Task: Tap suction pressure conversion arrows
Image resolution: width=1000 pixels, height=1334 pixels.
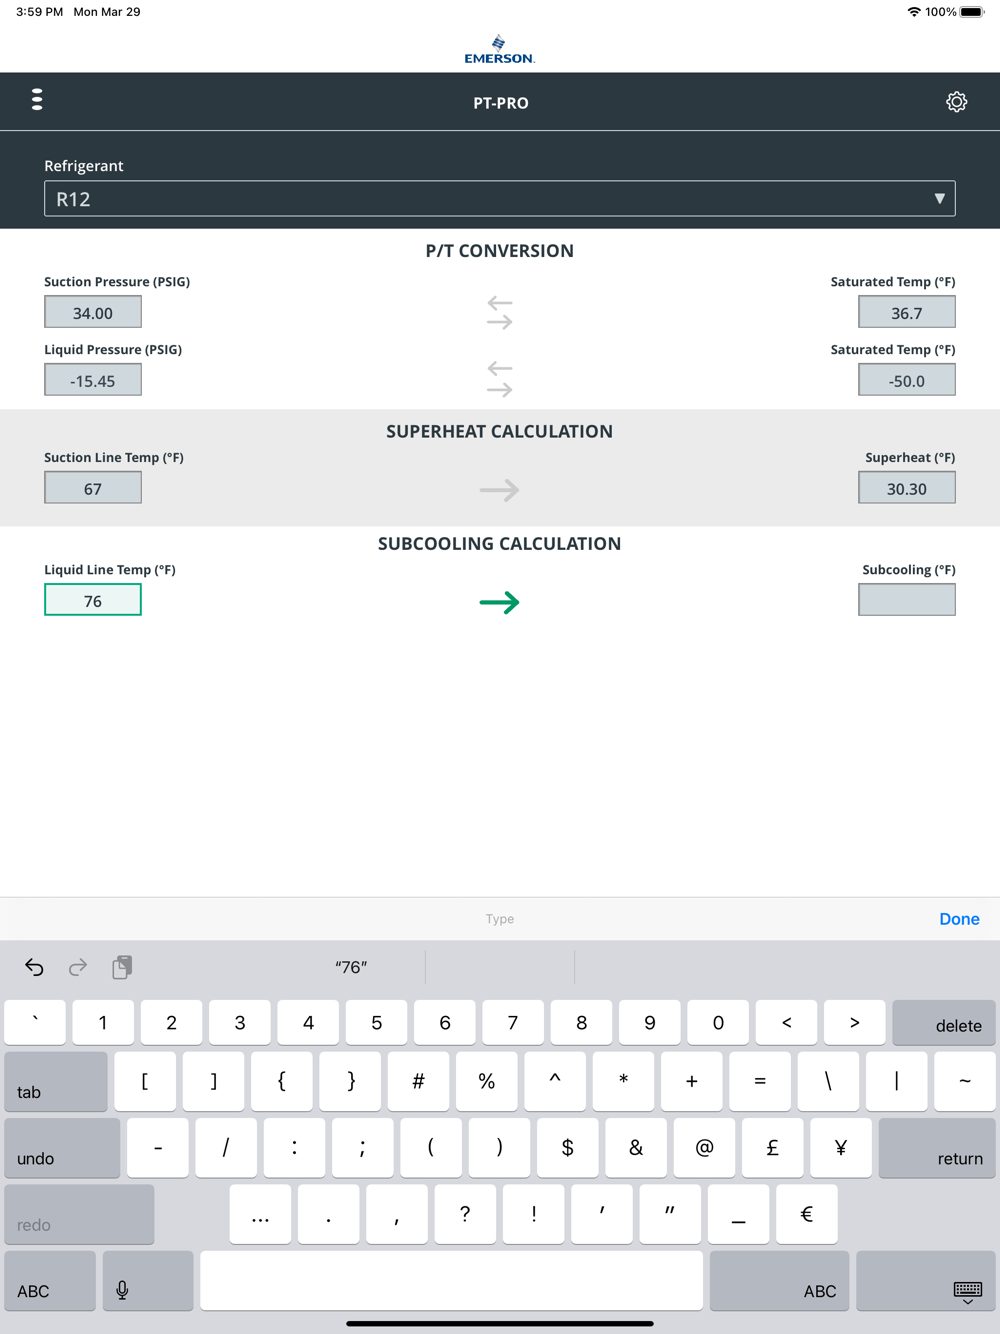Action: click(x=500, y=313)
